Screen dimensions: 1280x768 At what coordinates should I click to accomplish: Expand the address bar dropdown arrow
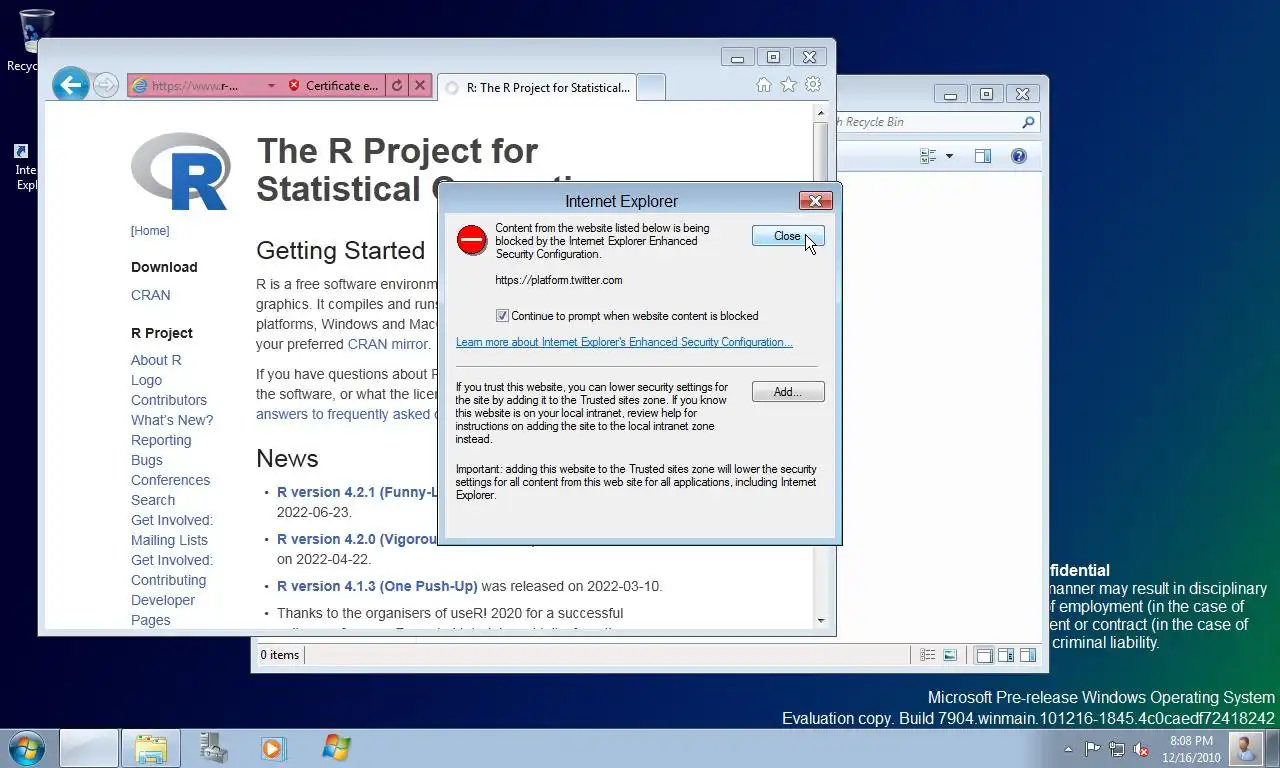click(x=270, y=86)
